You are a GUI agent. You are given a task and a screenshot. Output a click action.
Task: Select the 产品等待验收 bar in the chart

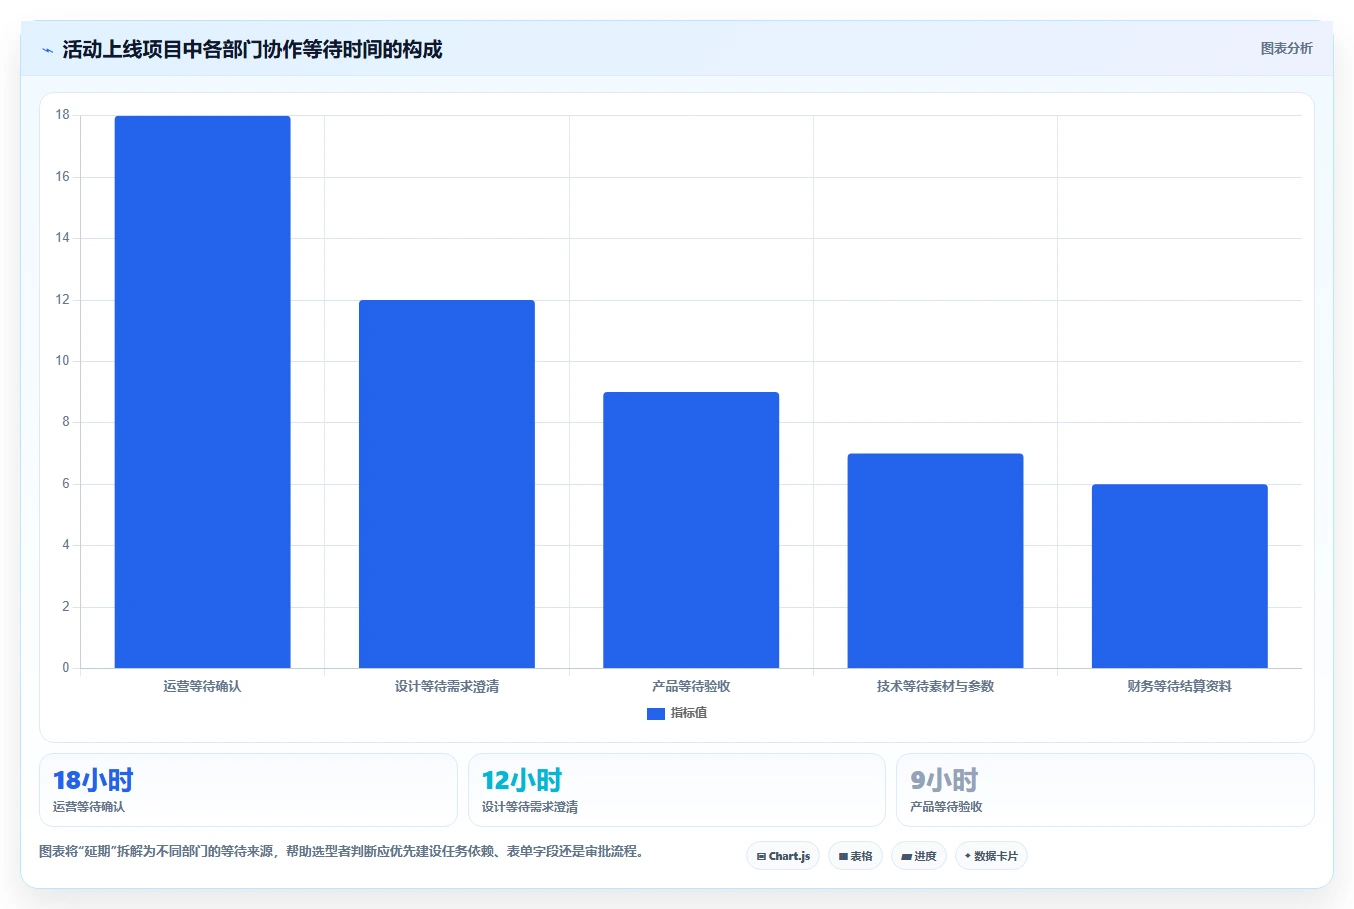click(691, 530)
